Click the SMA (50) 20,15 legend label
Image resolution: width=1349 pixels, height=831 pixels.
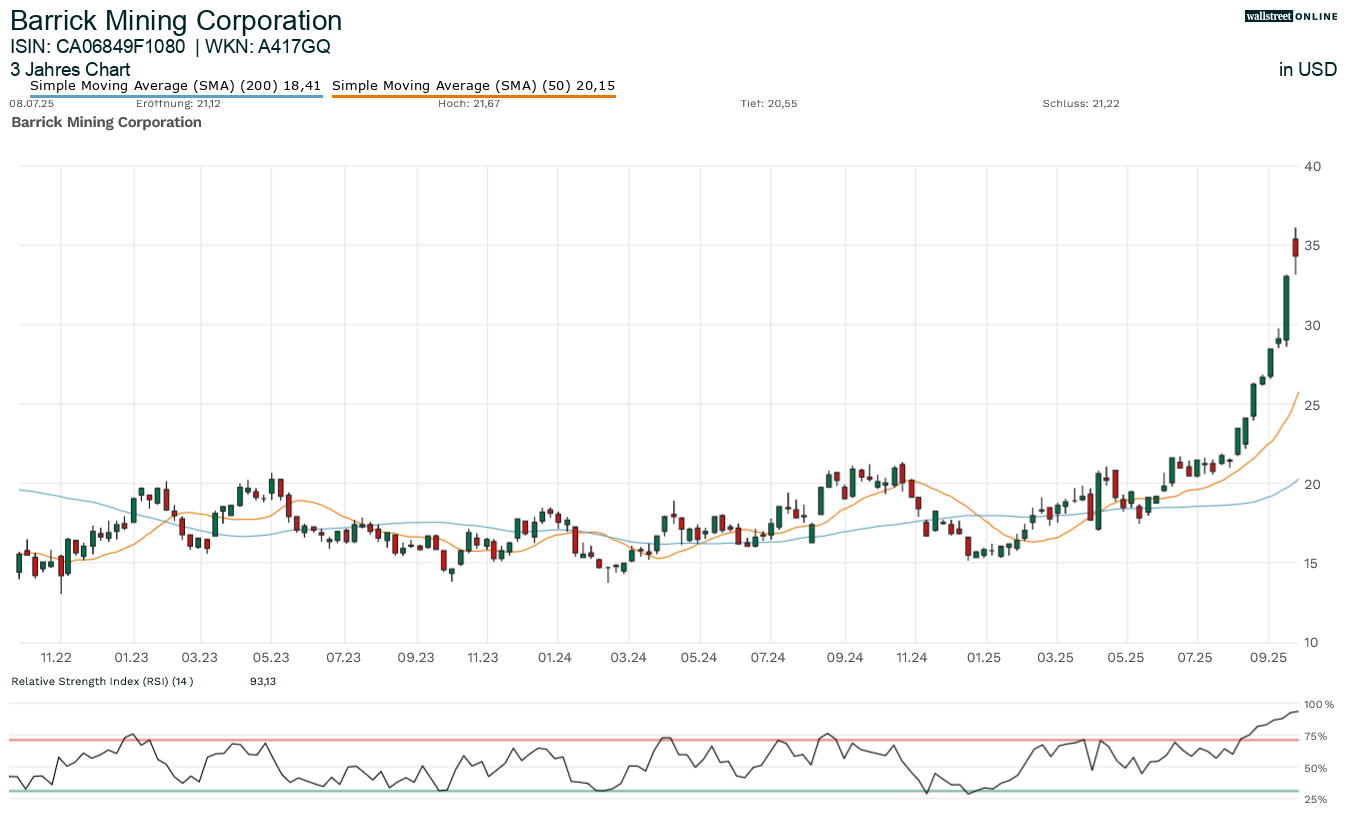point(473,86)
